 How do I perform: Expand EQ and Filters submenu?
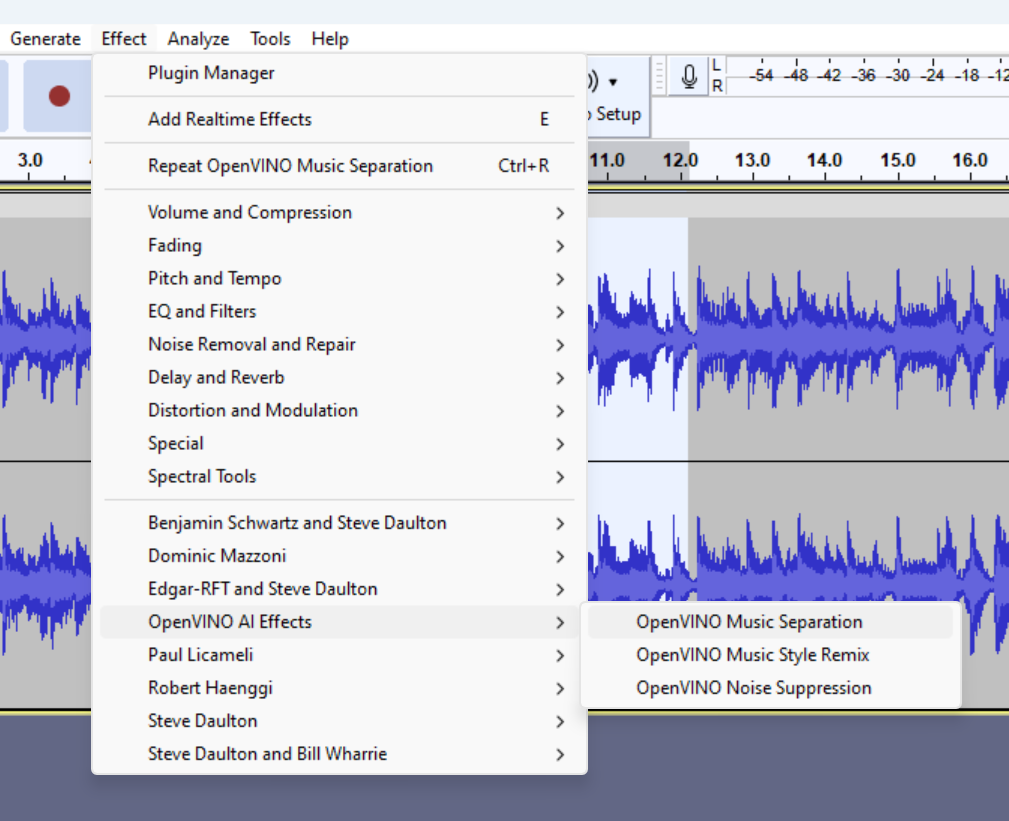[339, 311]
